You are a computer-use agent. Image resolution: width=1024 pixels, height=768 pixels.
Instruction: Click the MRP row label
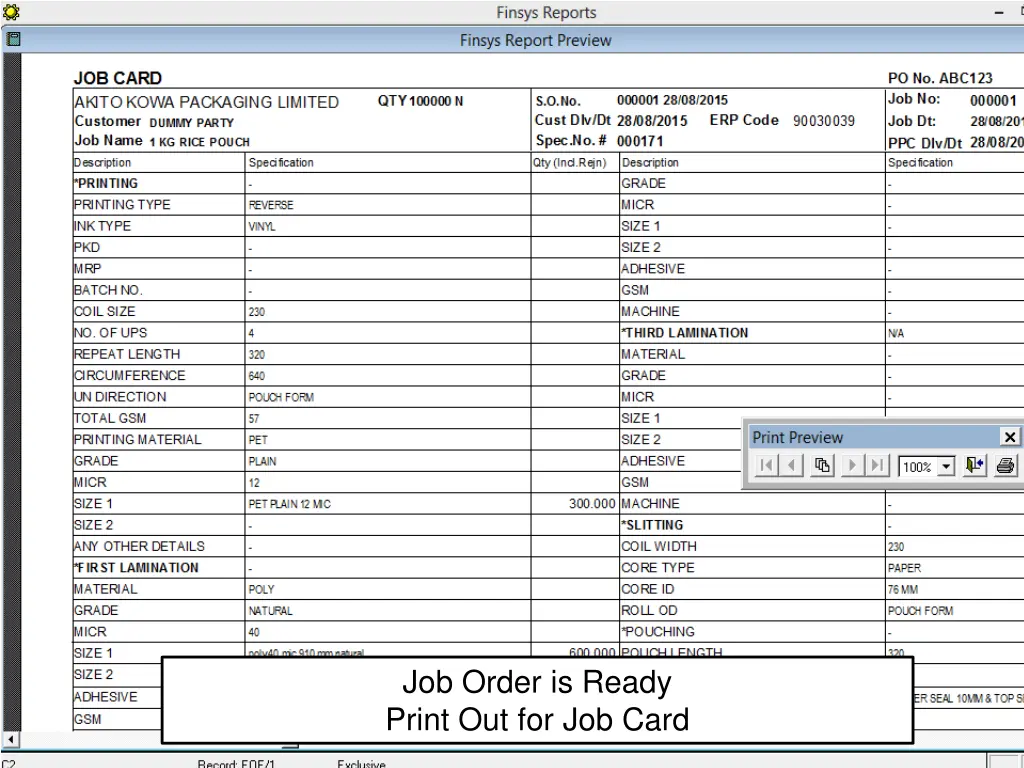[x=88, y=269]
